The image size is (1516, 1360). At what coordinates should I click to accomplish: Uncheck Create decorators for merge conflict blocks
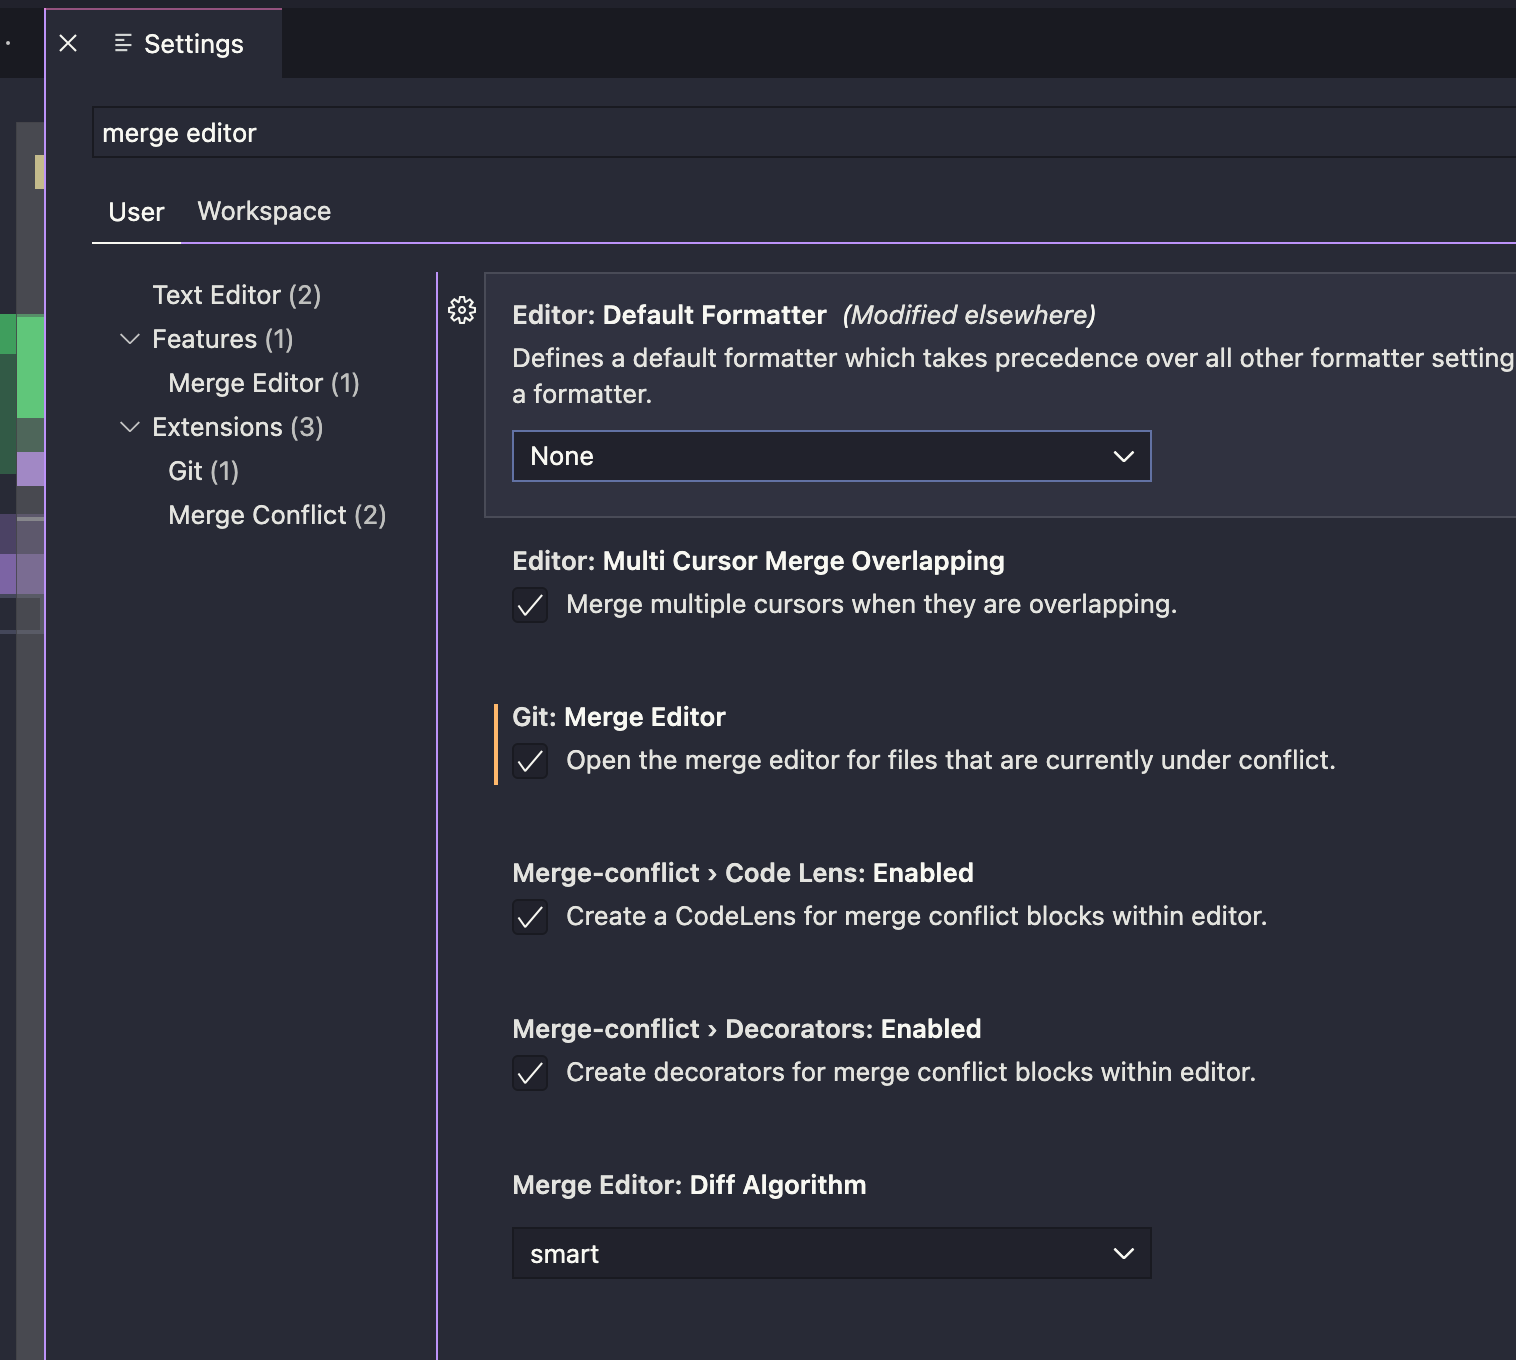pyautogui.click(x=530, y=1073)
